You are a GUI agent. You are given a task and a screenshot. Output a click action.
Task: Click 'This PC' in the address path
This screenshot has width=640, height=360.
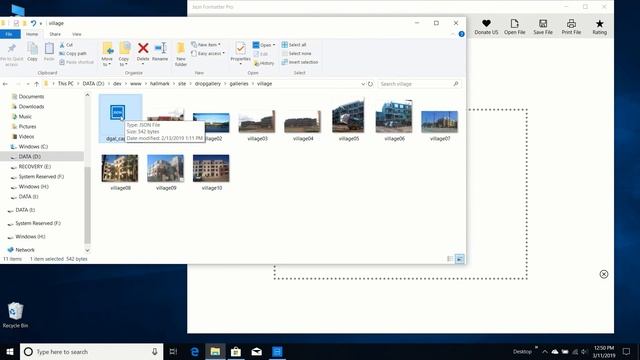[65, 84]
